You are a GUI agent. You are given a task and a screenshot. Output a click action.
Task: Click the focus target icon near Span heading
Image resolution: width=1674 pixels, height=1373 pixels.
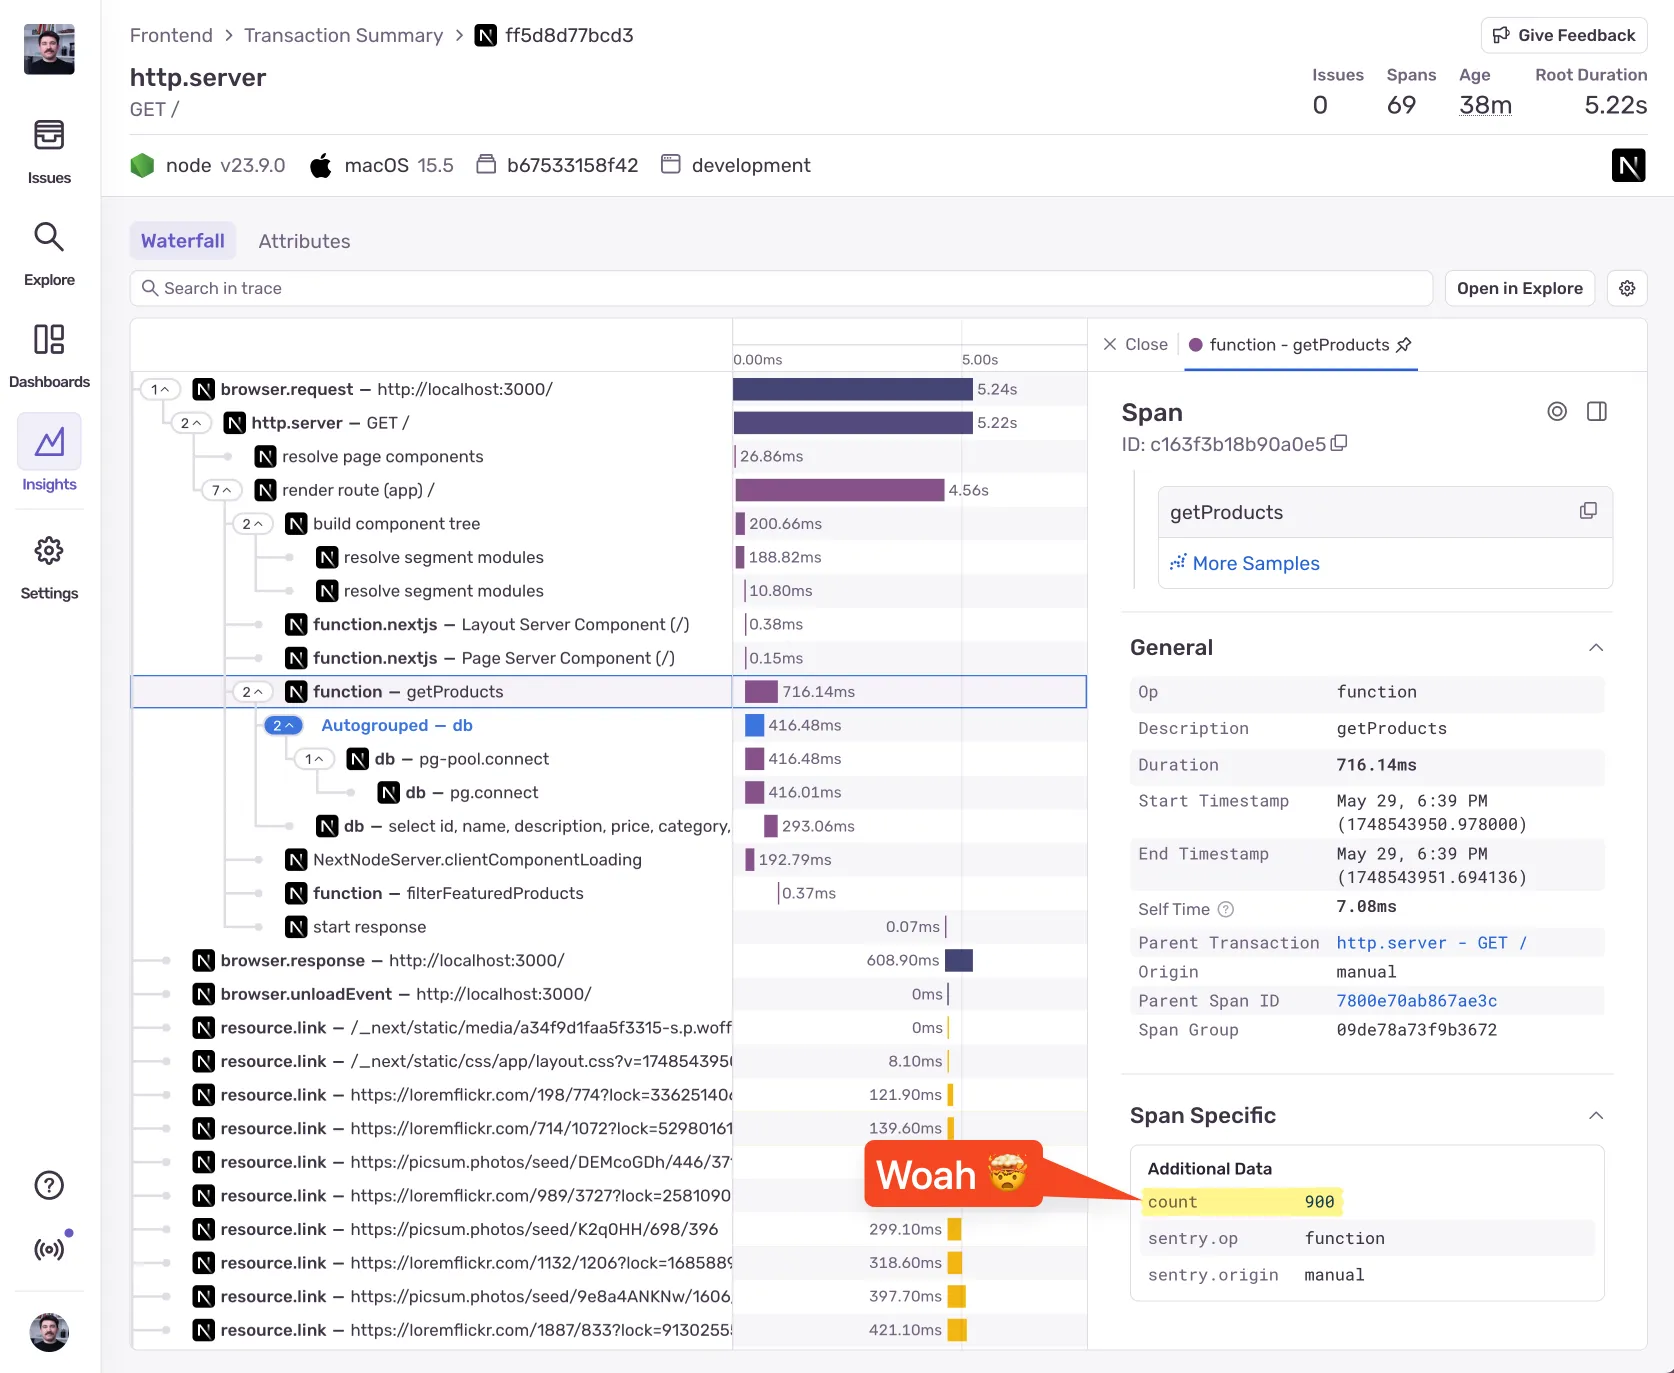click(1557, 411)
